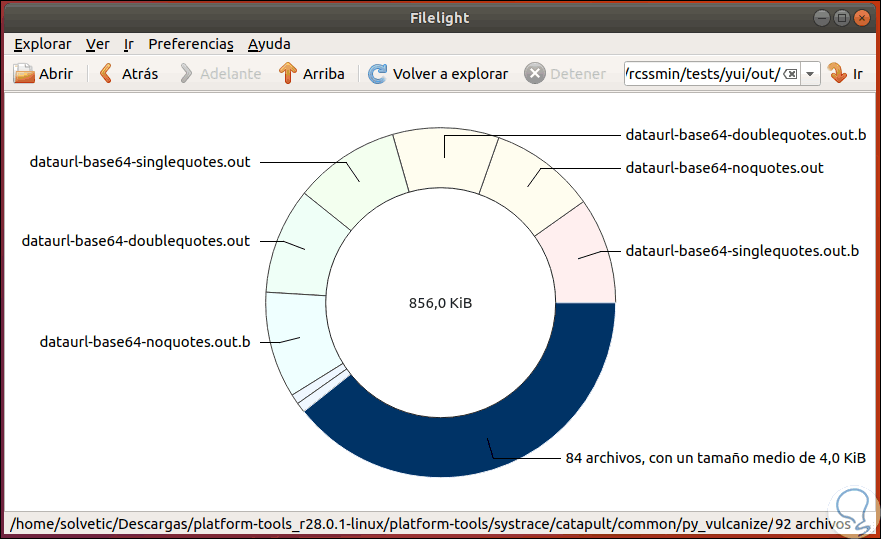Open the Explorar menu
881x539 pixels.
tap(43, 44)
